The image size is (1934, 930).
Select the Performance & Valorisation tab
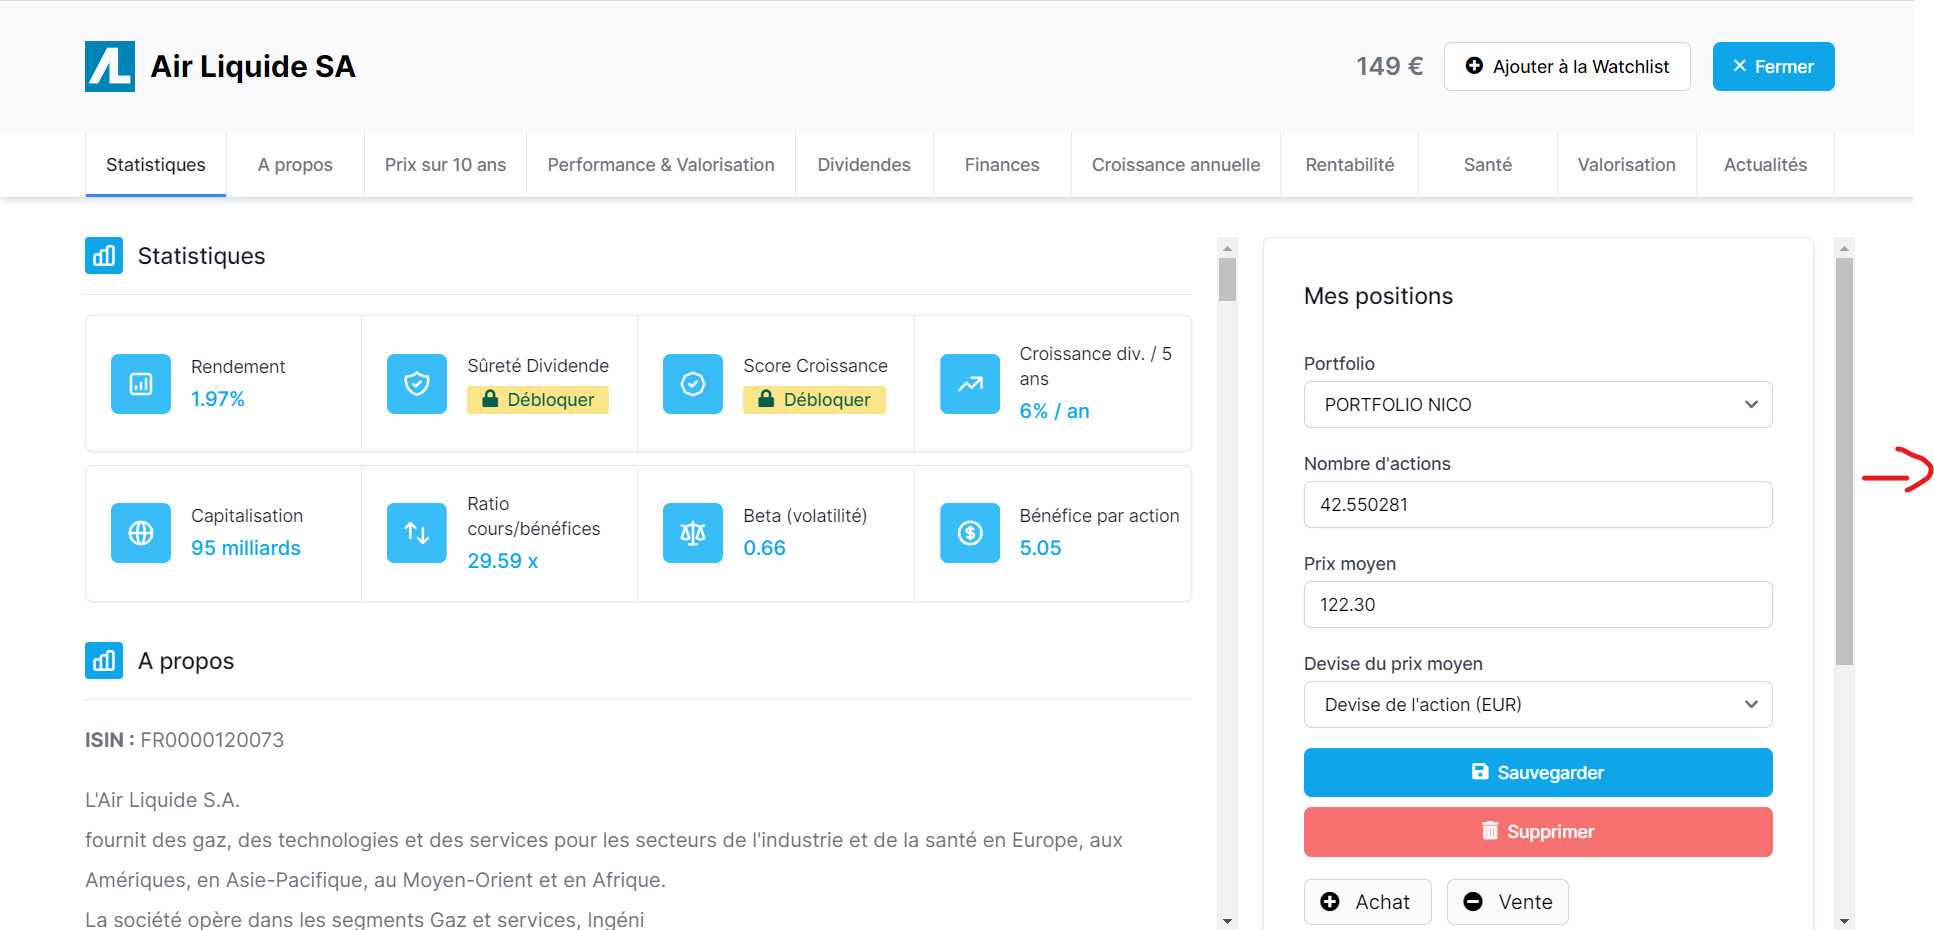click(661, 165)
